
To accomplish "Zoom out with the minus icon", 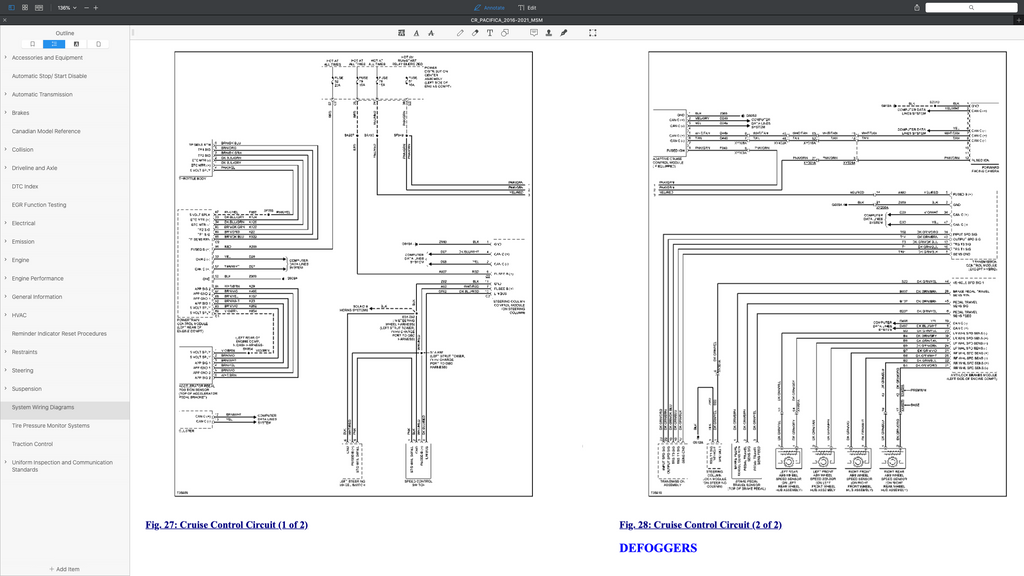I will pyautogui.click(x=86, y=8).
